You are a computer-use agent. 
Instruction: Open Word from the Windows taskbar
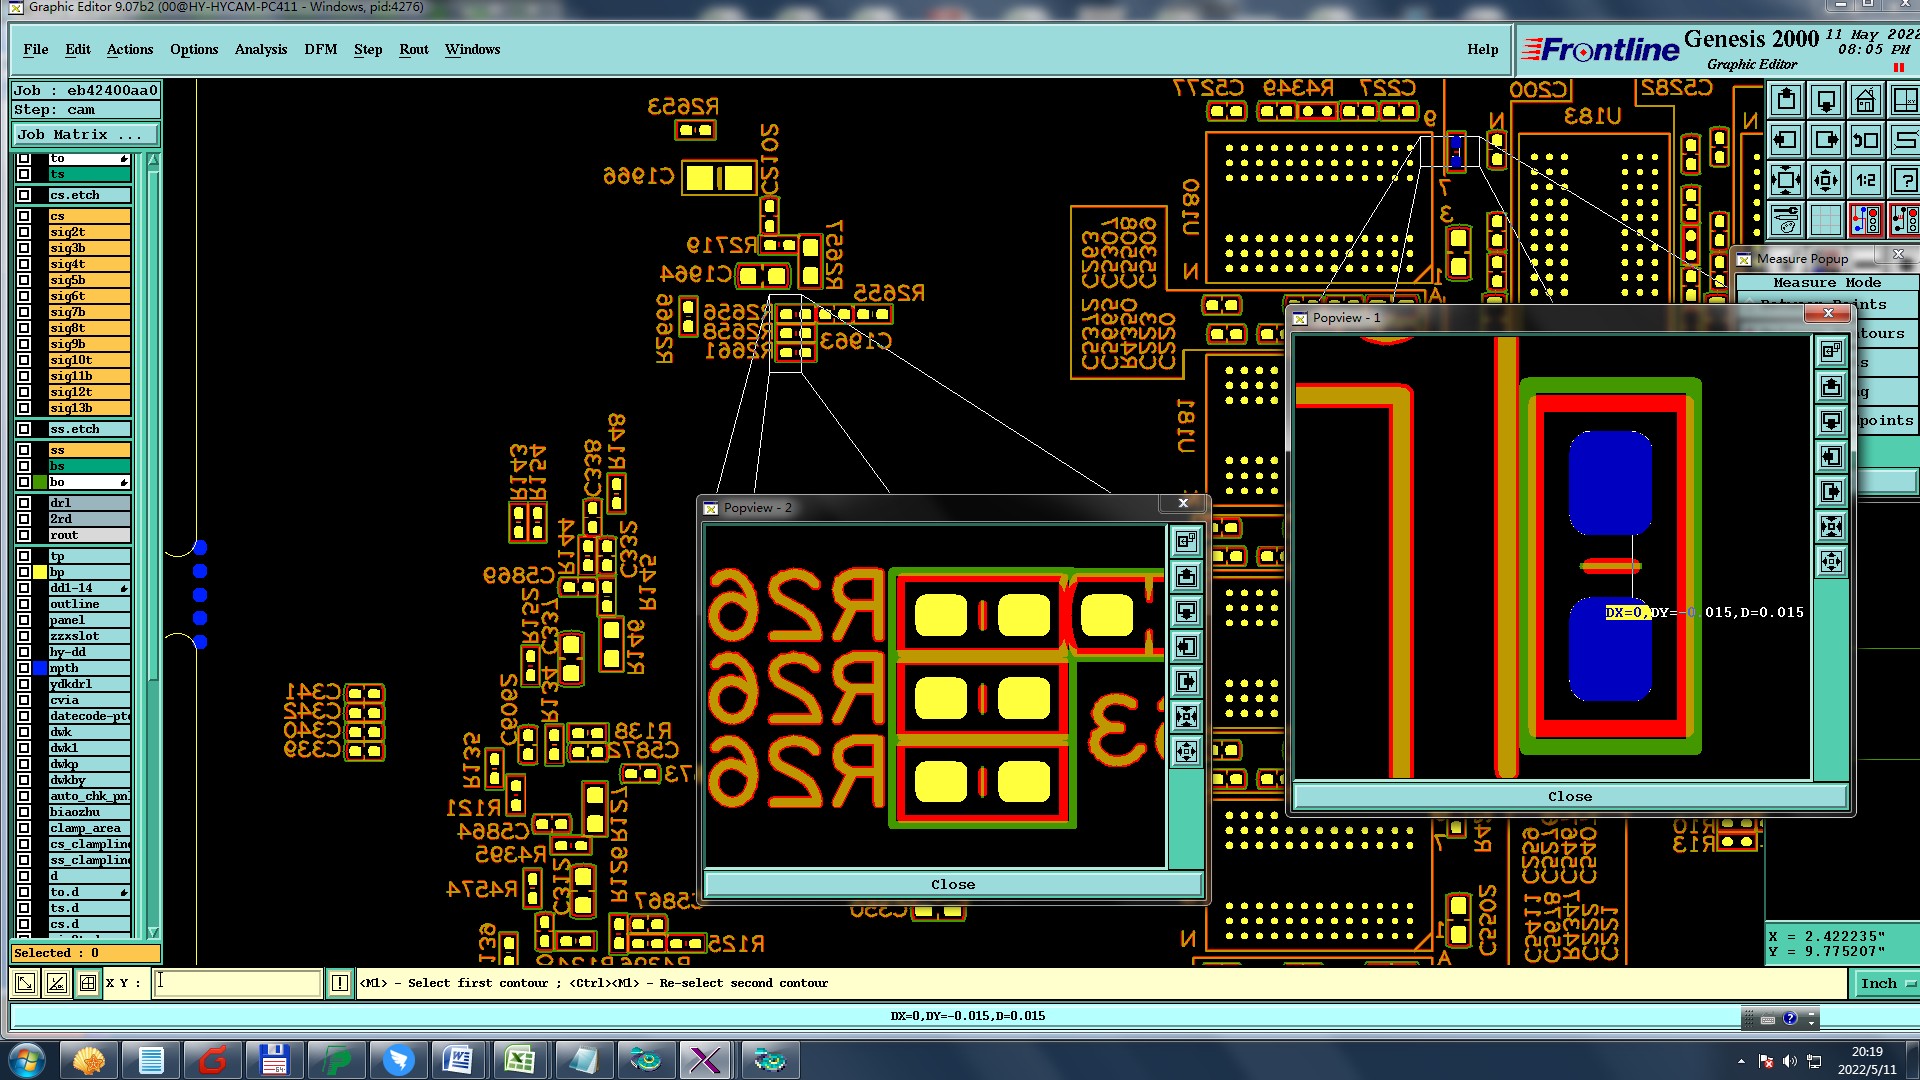[458, 1060]
